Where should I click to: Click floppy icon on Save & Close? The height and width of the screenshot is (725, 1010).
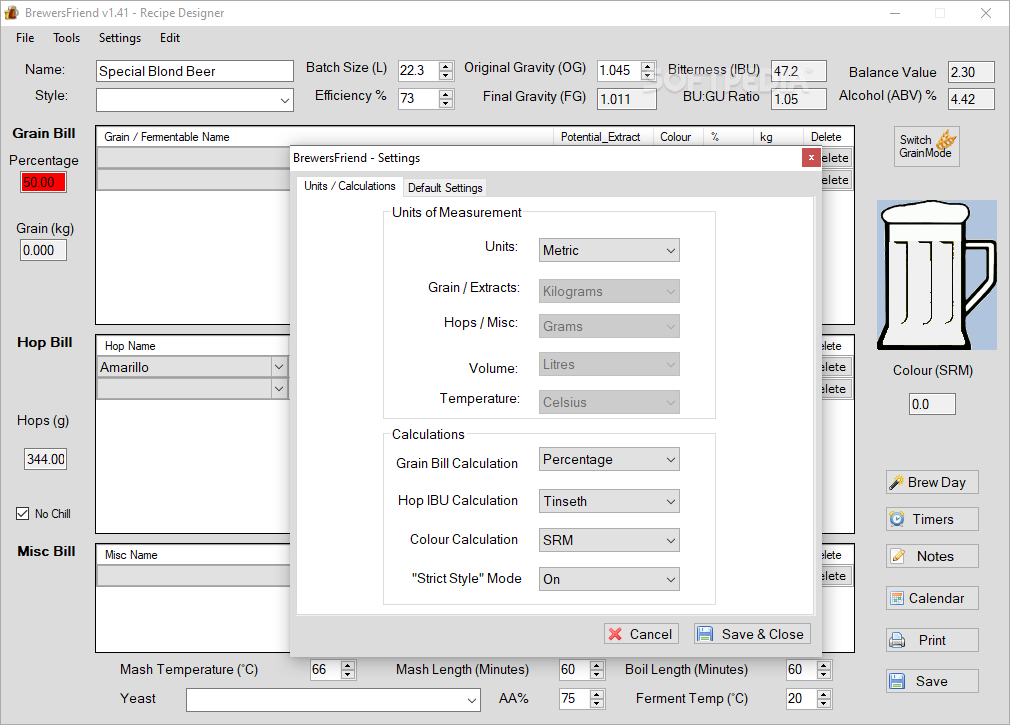pyautogui.click(x=705, y=634)
